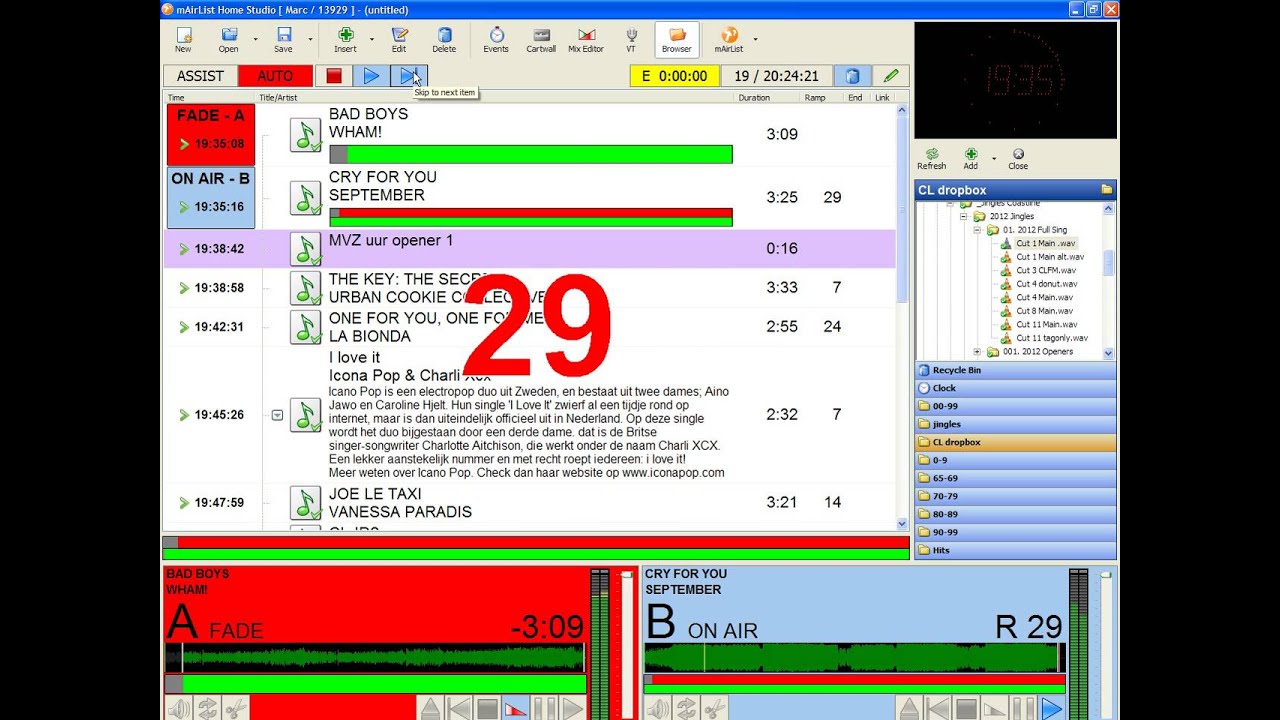Click CRY FOR YOU progress bar in playlist

pyautogui.click(x=531, y=217)
